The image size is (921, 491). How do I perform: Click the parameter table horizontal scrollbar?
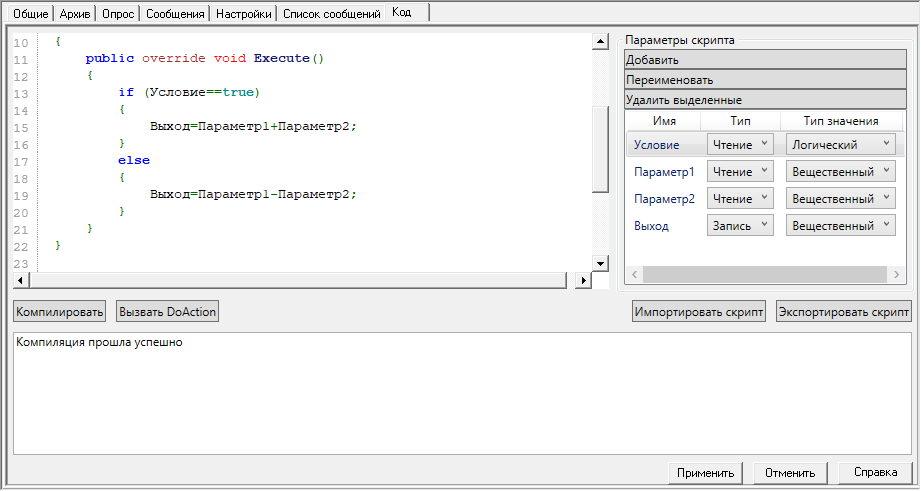765,274
